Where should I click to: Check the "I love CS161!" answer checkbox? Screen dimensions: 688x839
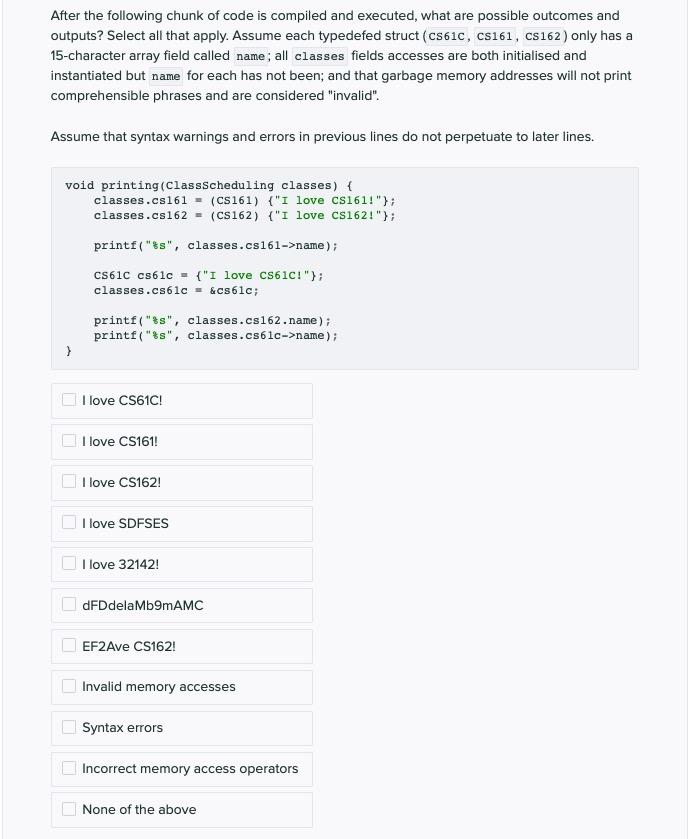coord(69,440)
